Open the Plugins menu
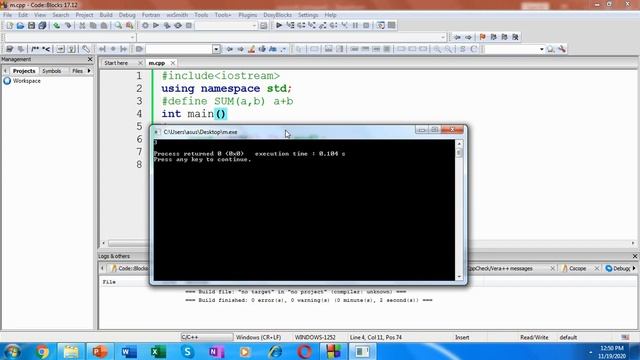The image size is (640, 360). click(247, 15)
